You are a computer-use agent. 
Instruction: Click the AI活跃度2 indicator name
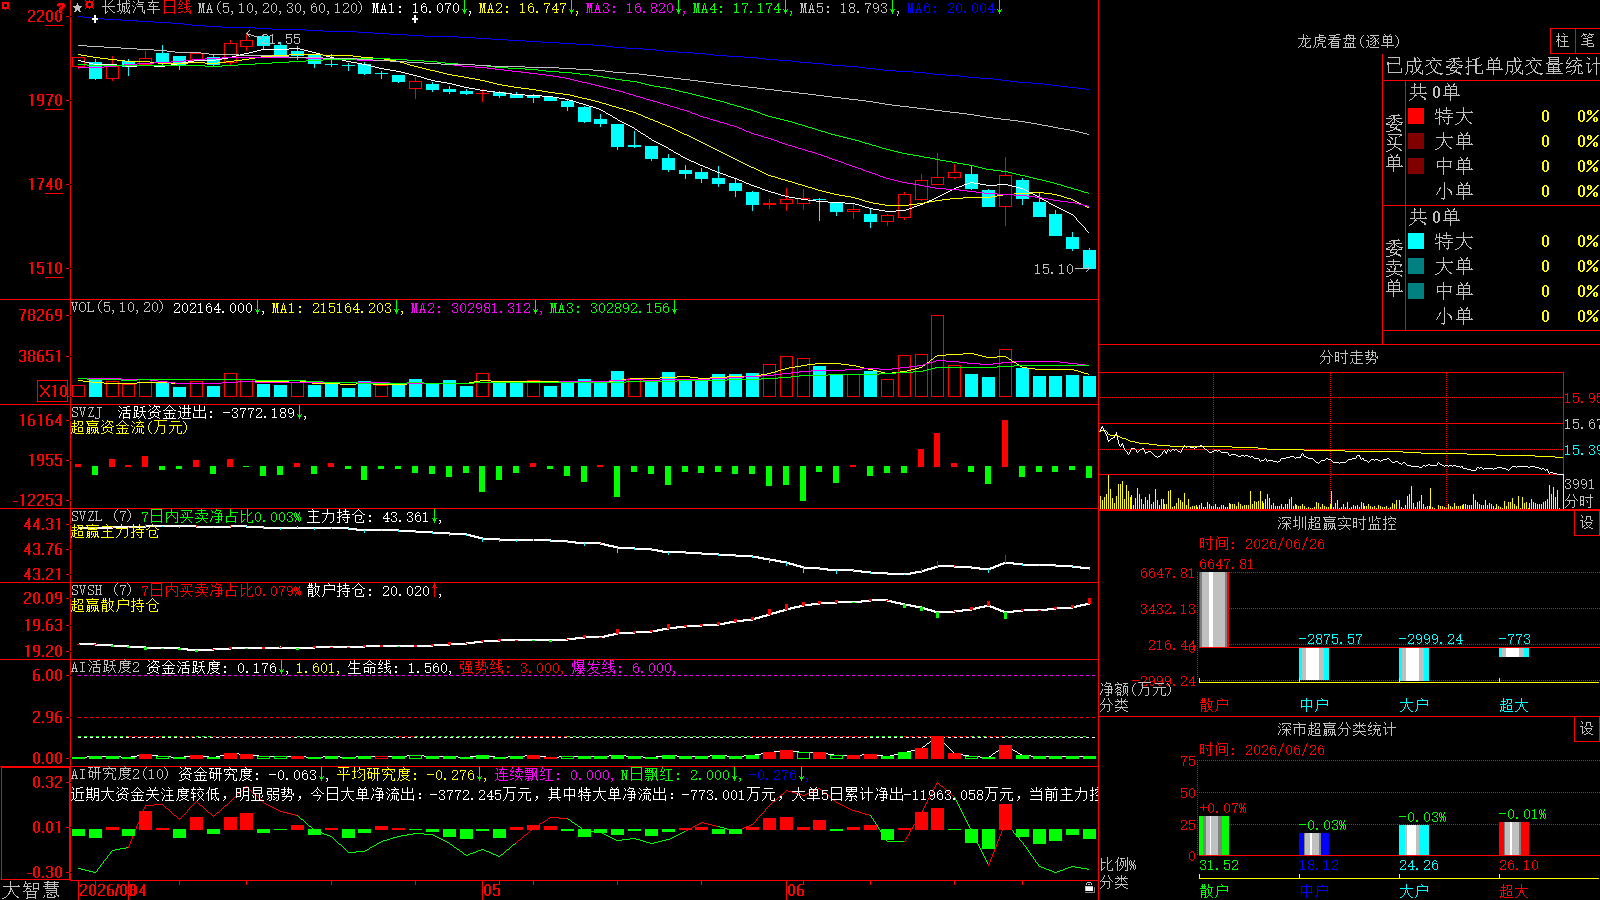[x=106, y=667]
